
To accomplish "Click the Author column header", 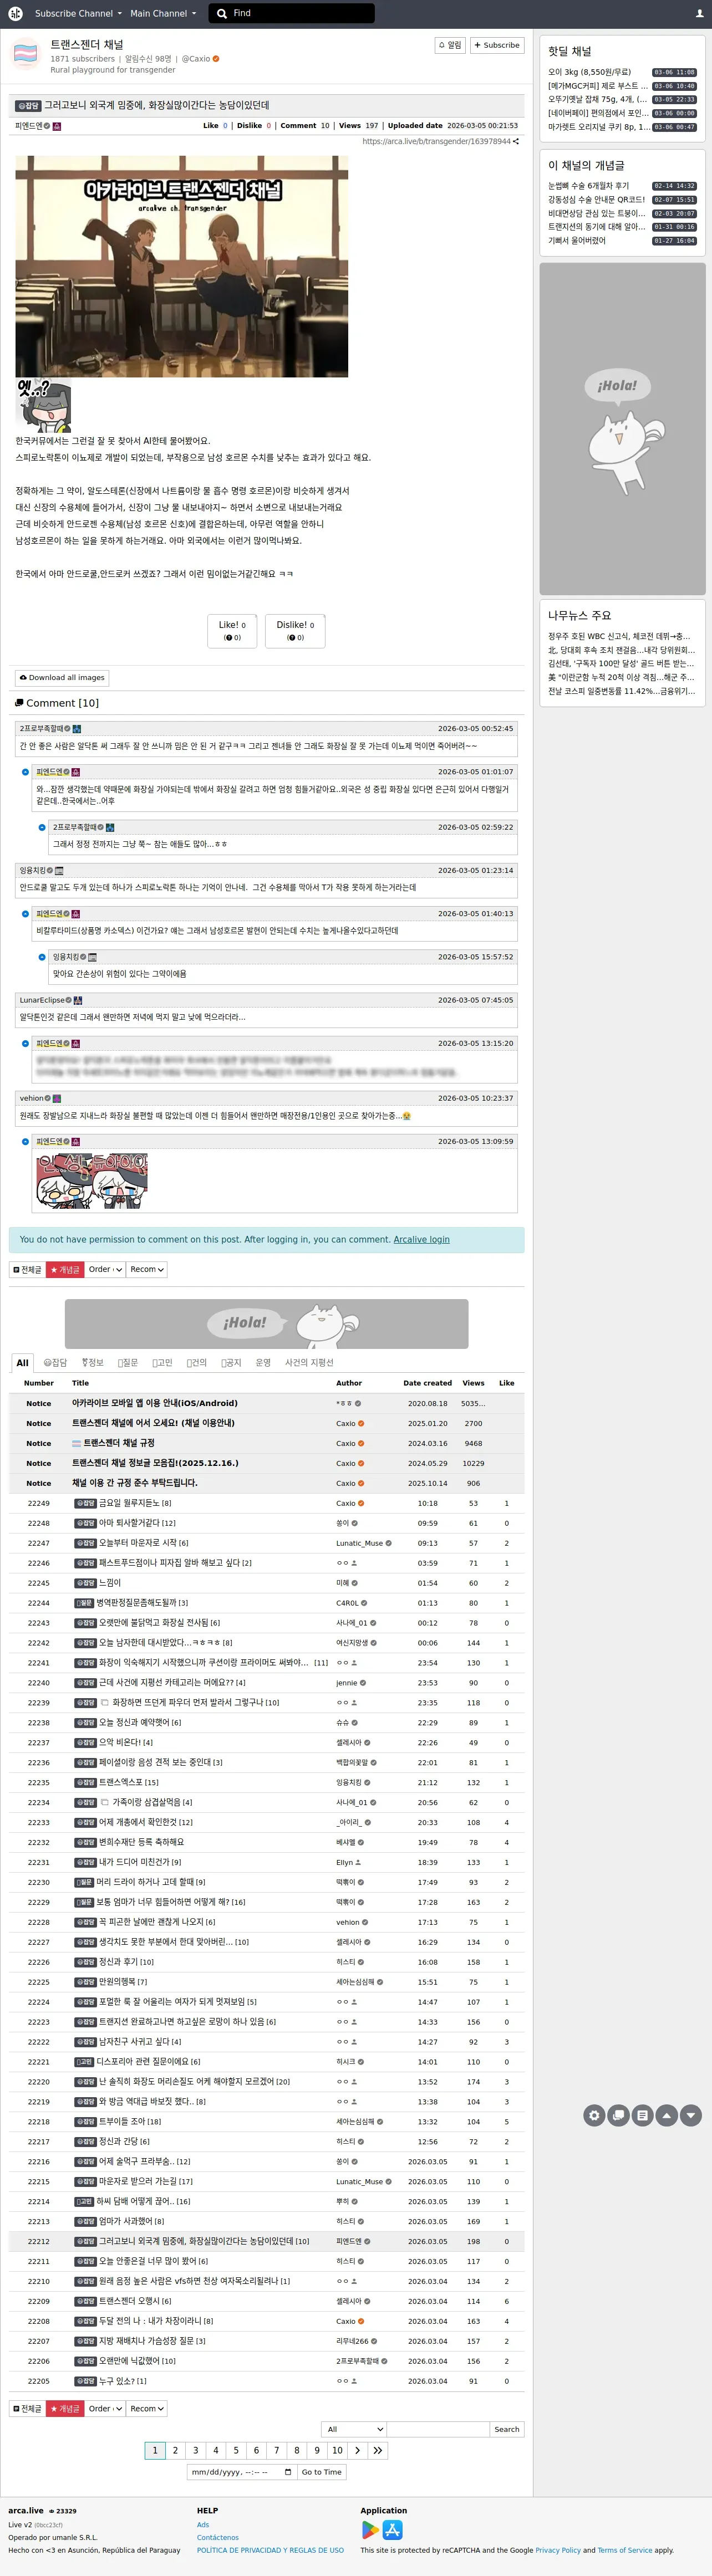I will click(x=349, y=1383).
